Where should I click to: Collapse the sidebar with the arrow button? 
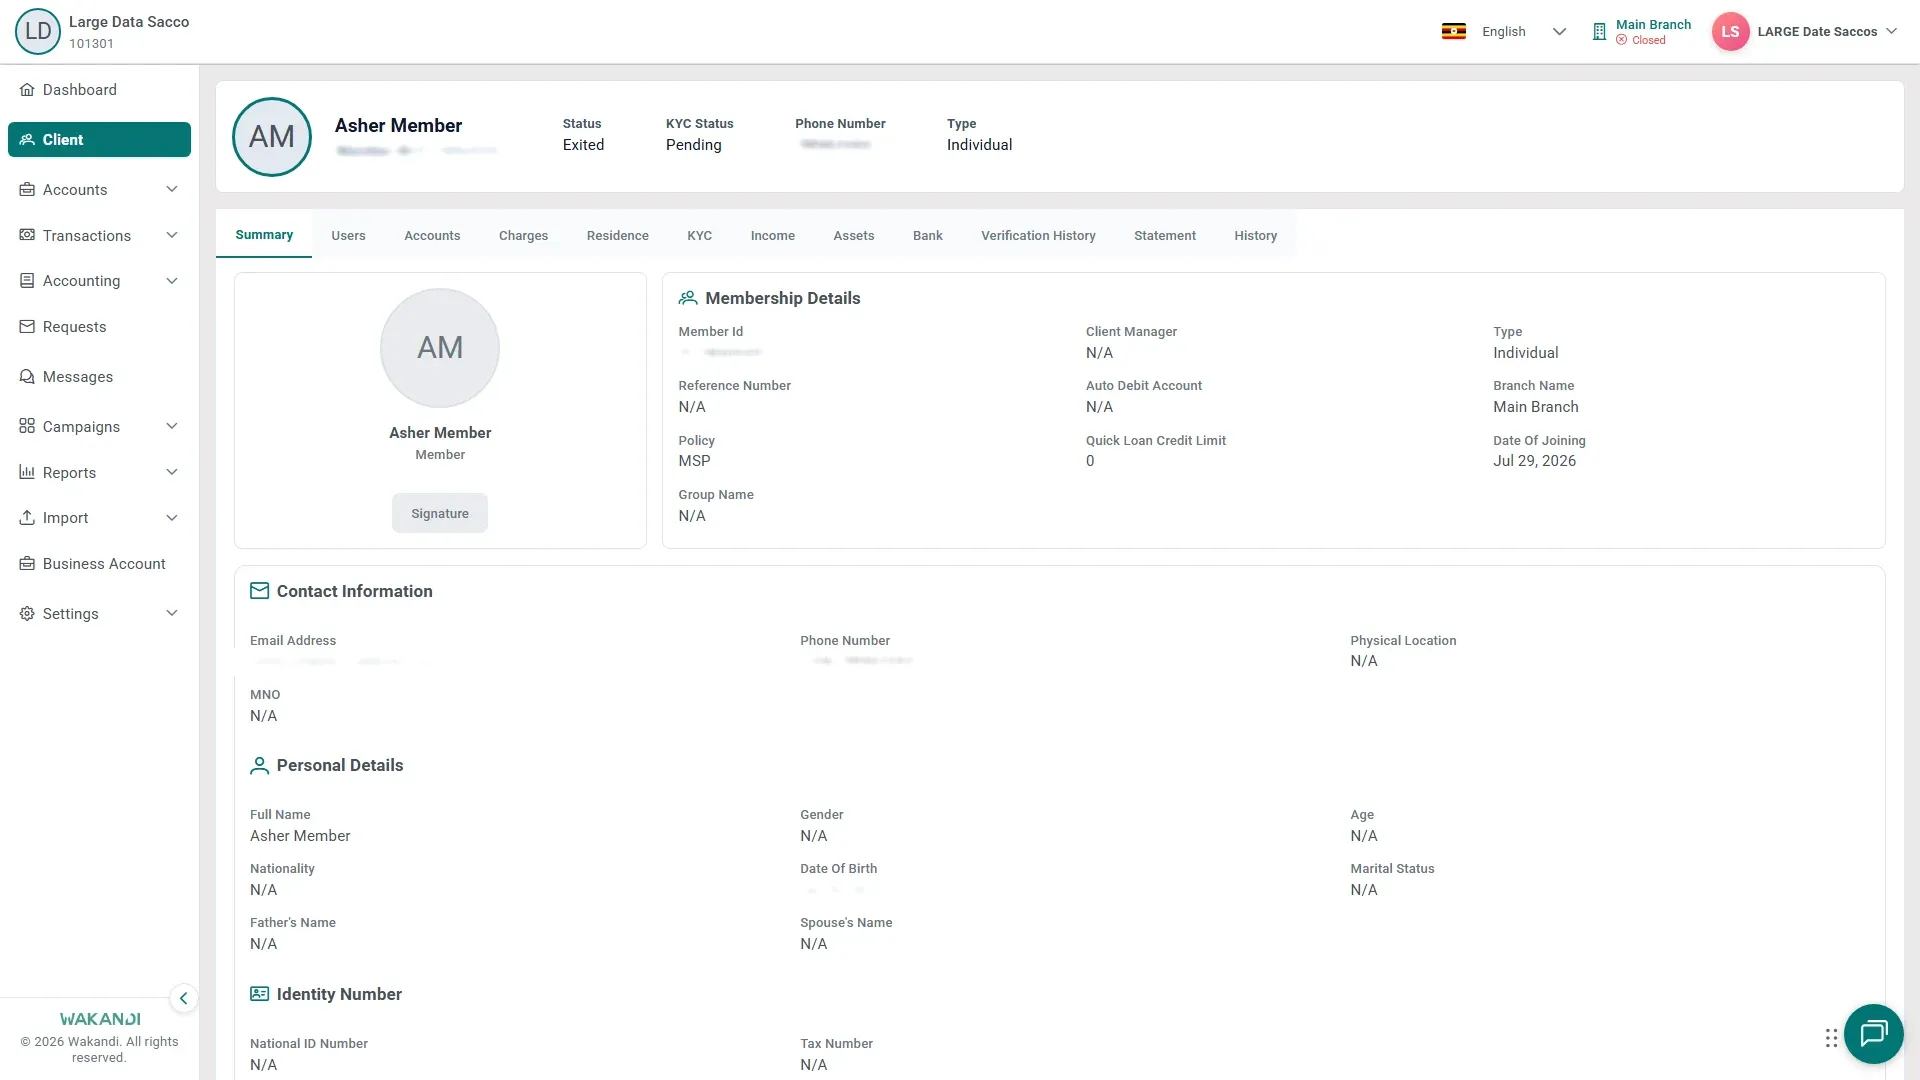tap(183, 998)
